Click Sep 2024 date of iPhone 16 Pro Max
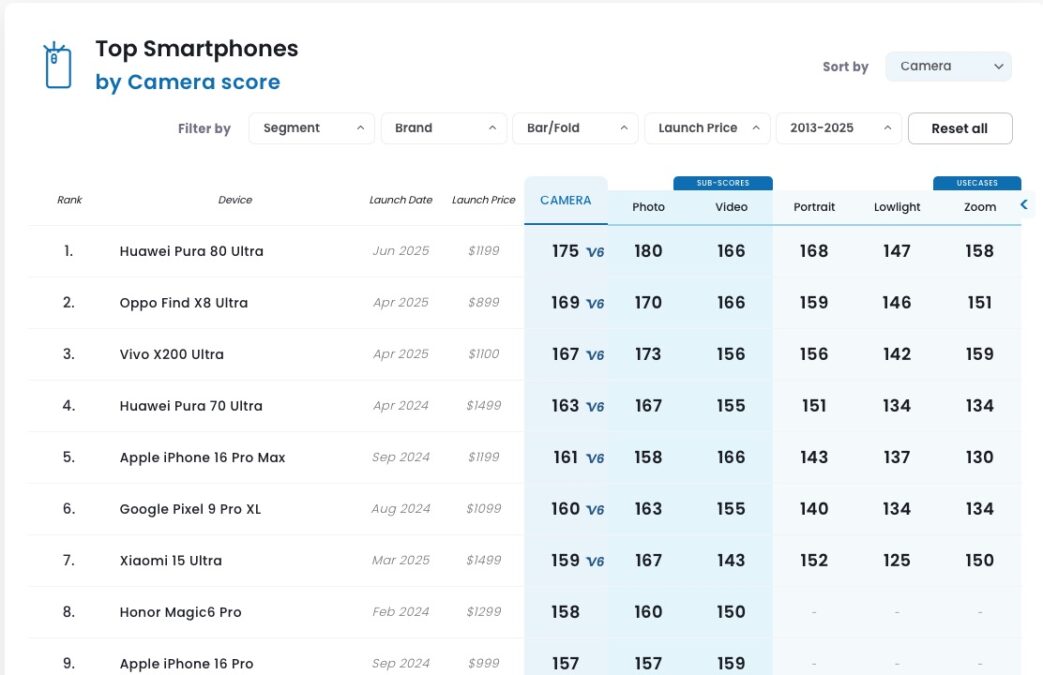Viewport: 1043px width, 675px height. click(x=400, y=458)
